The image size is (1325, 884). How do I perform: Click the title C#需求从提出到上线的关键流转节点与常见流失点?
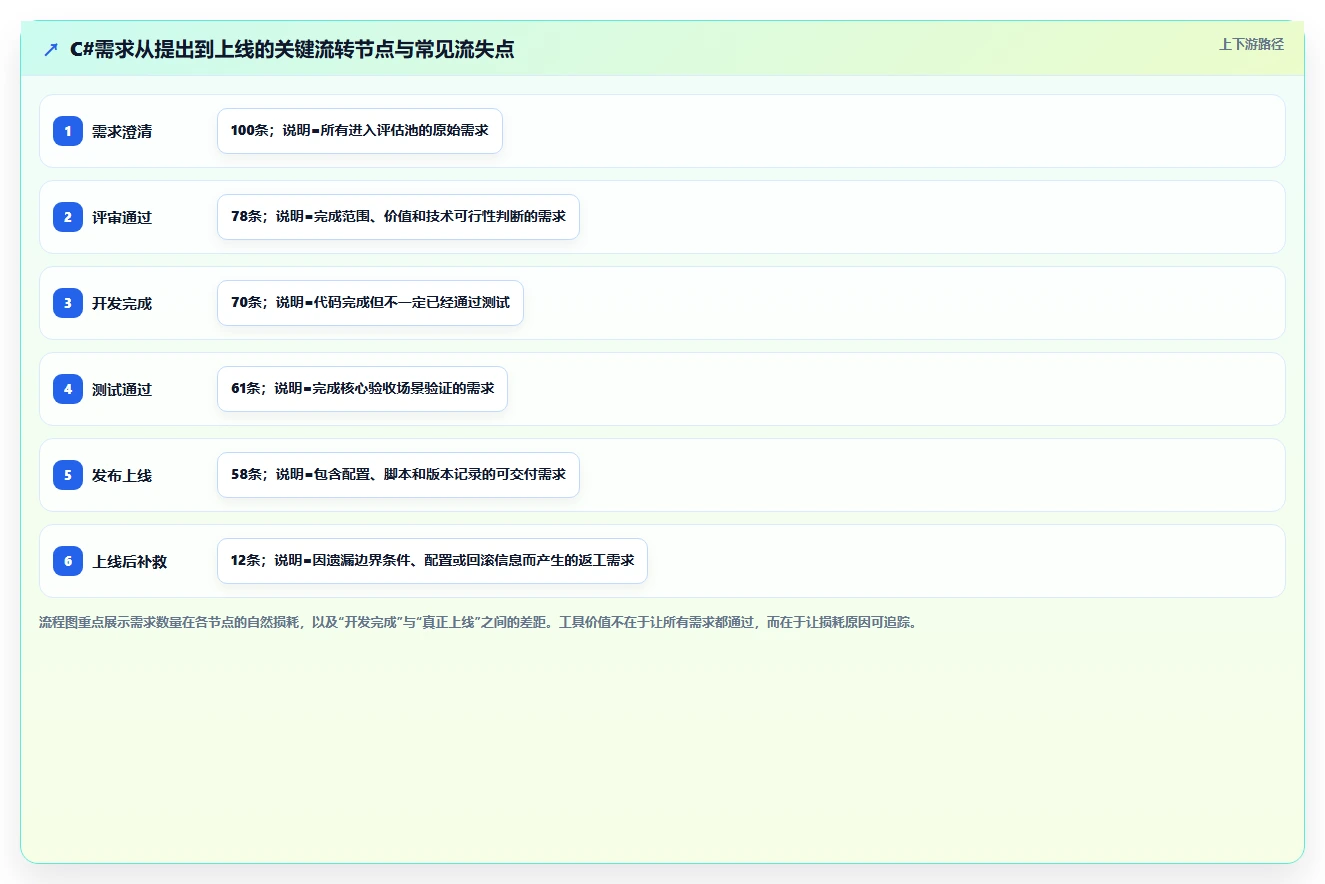(292, 49)
